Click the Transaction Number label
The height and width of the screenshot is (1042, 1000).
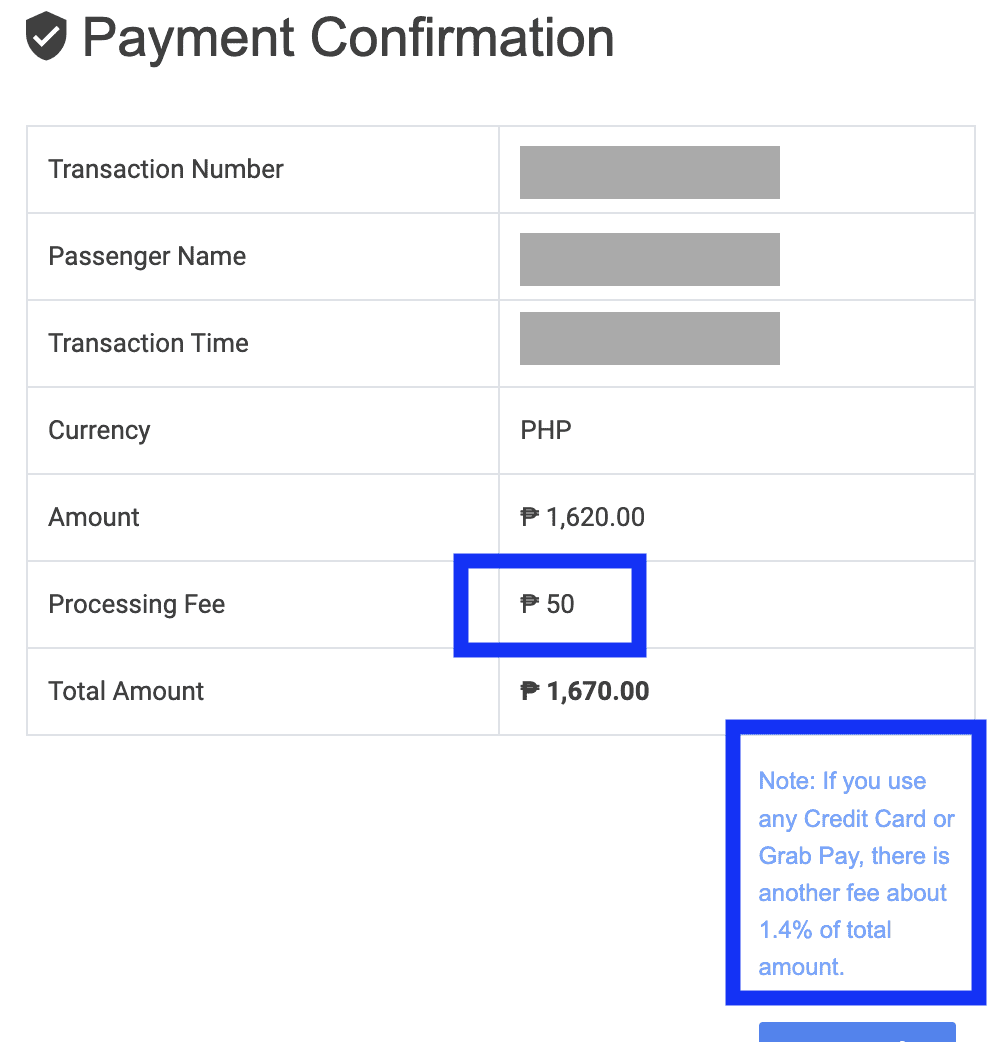pos(166,169)
